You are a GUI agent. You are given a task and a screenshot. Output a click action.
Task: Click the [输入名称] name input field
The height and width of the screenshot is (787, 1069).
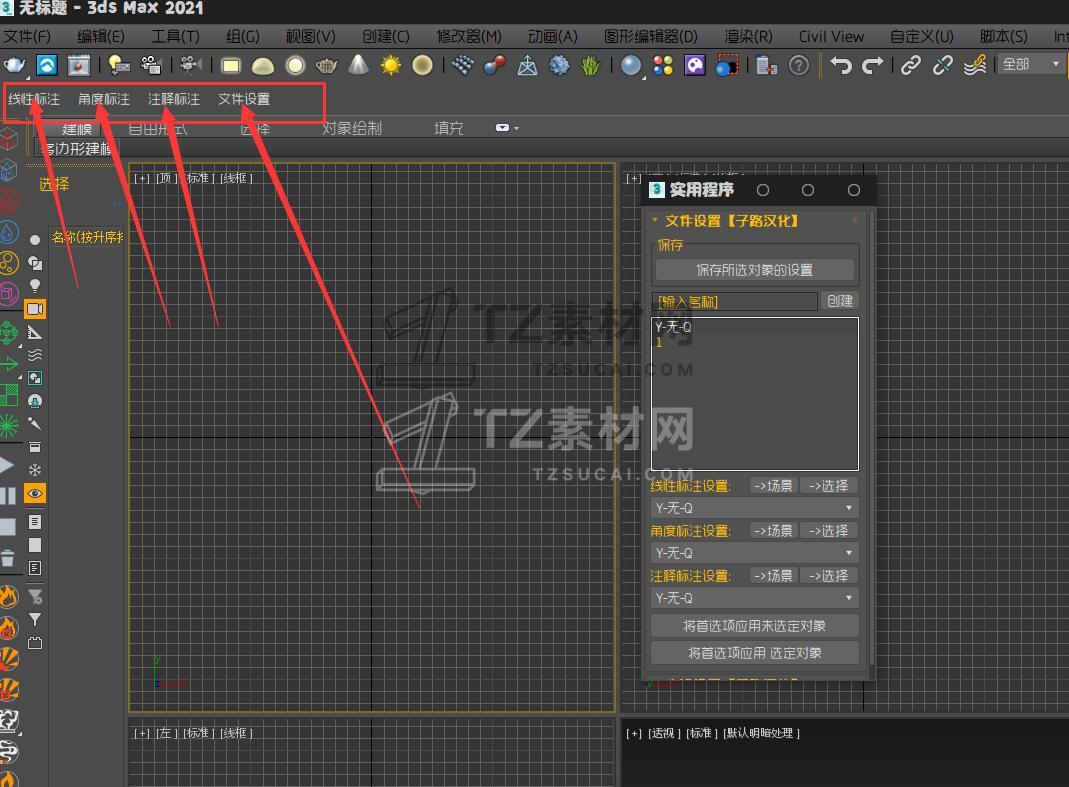coord(734,301)
